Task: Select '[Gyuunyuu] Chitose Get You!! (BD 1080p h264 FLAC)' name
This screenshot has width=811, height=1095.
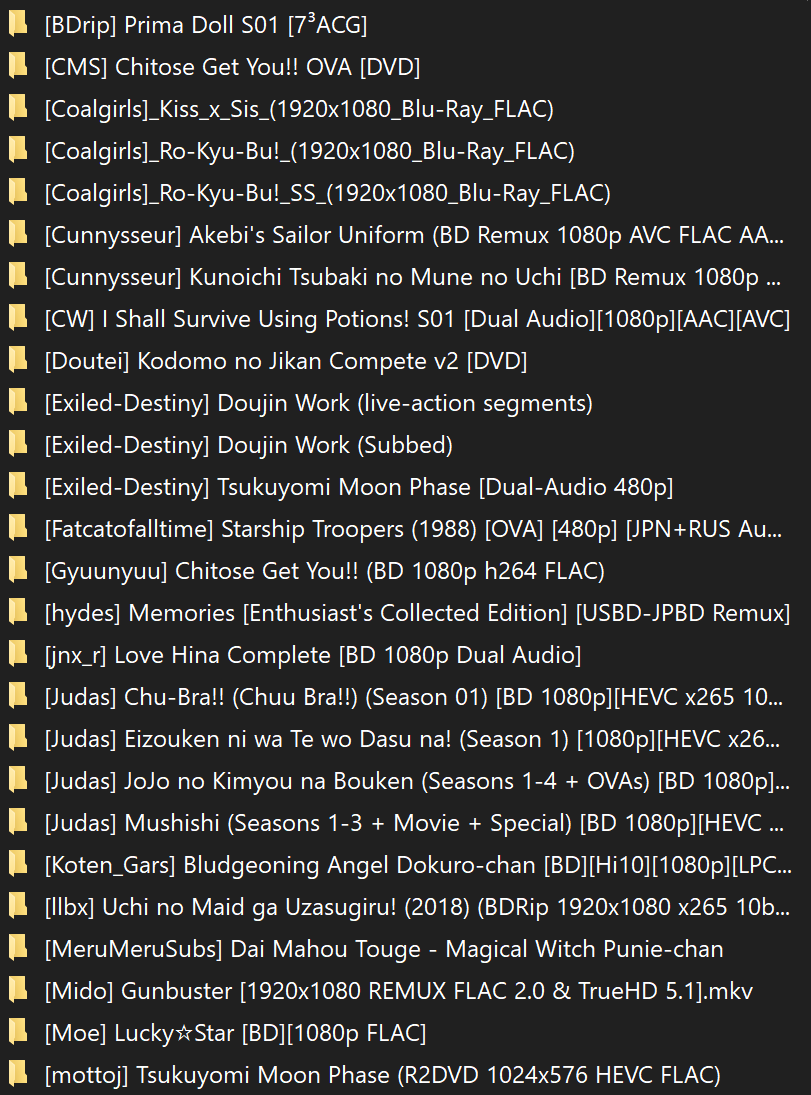Action: [325, 571]
